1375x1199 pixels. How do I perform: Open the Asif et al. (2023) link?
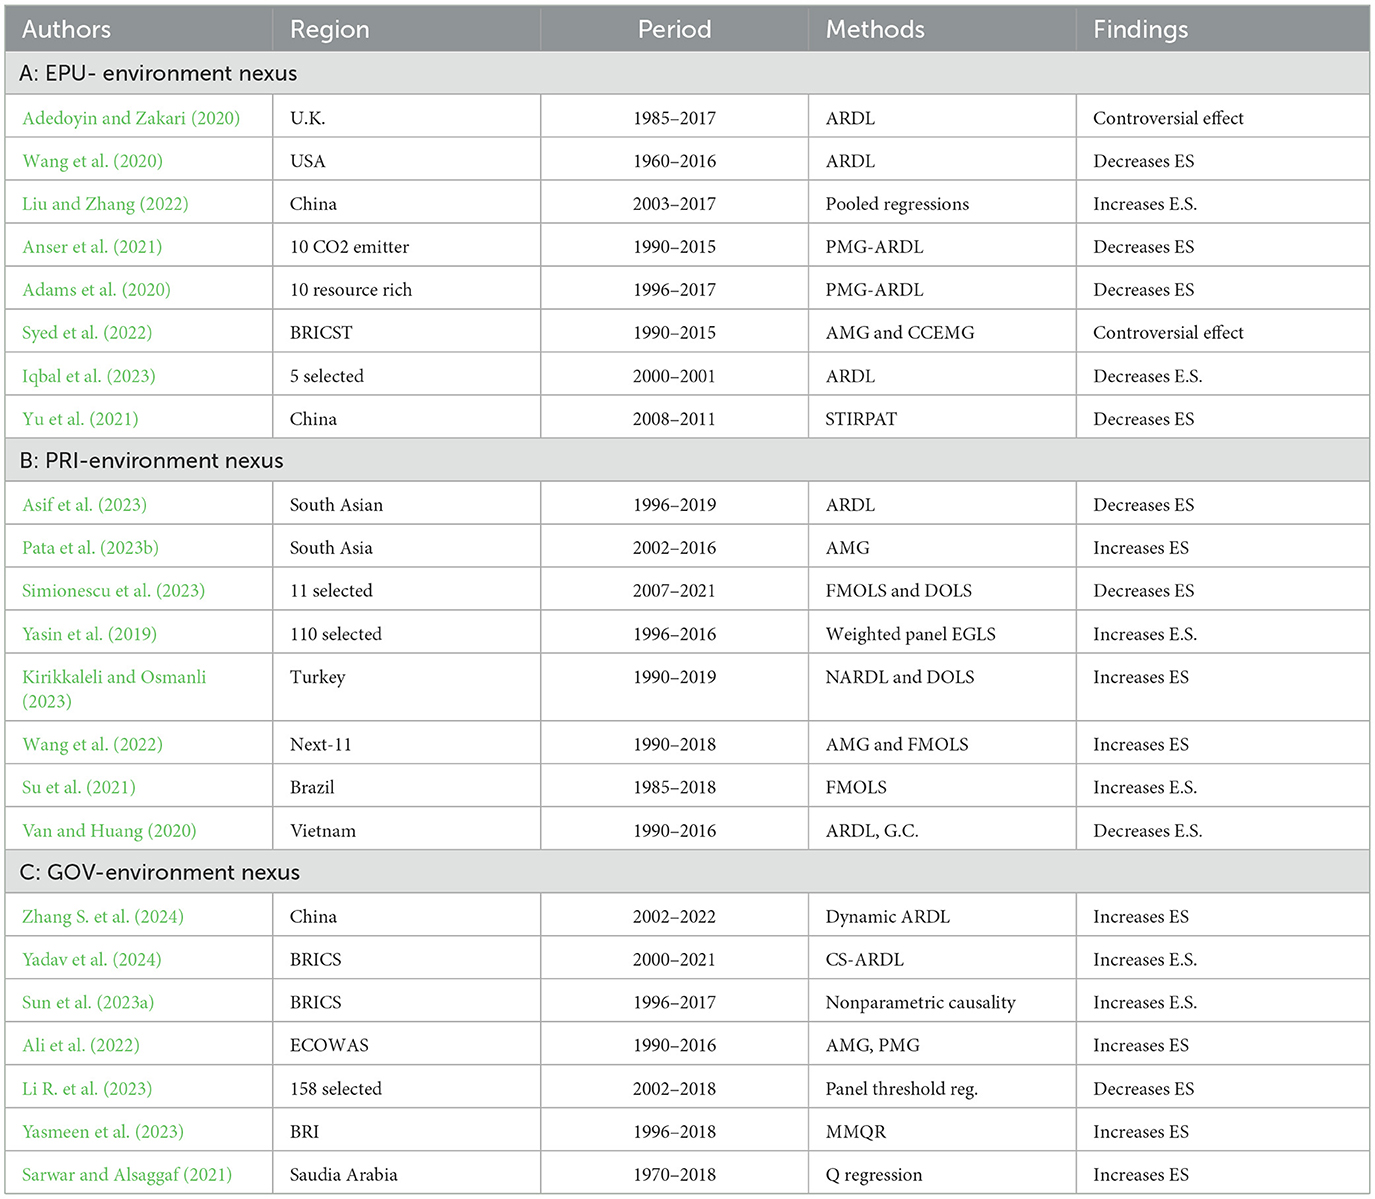pyautogui.click(x=84, y=505)
